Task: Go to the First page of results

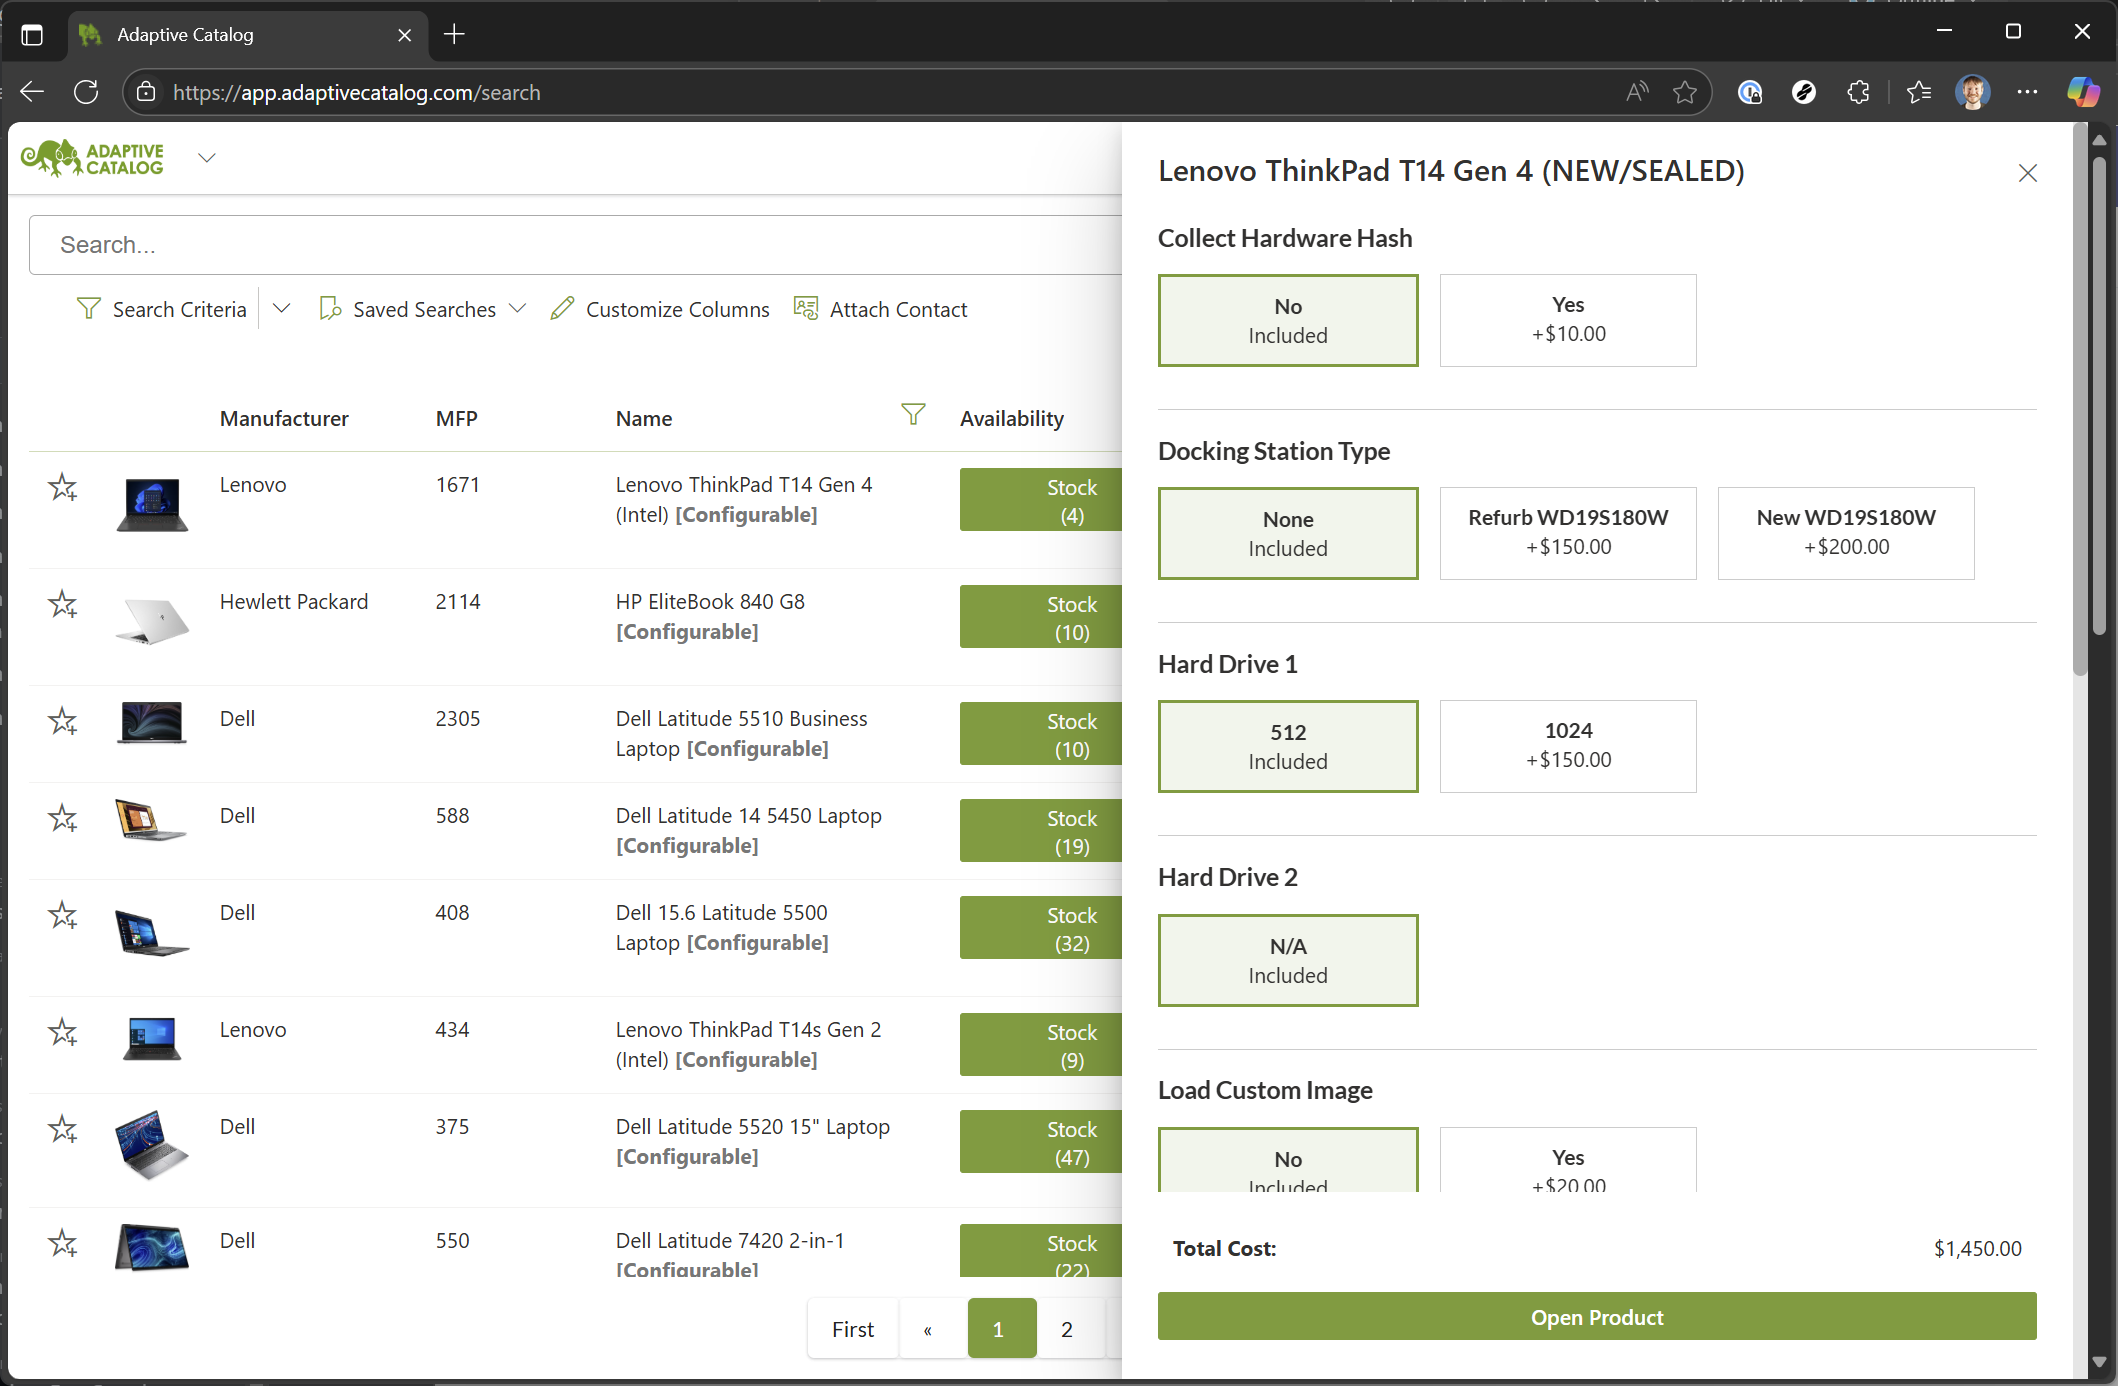Action: coord(853,1329)
